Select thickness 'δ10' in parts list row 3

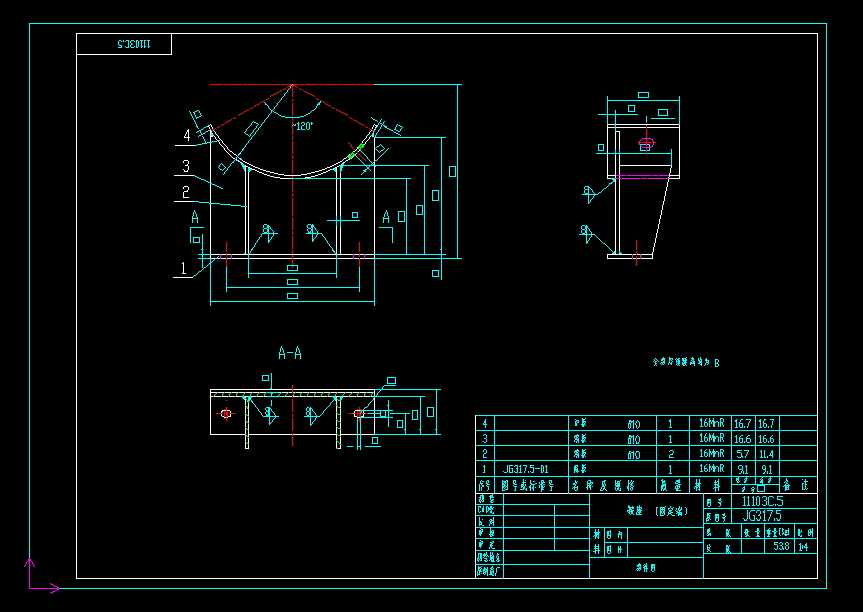coord(633,439)
